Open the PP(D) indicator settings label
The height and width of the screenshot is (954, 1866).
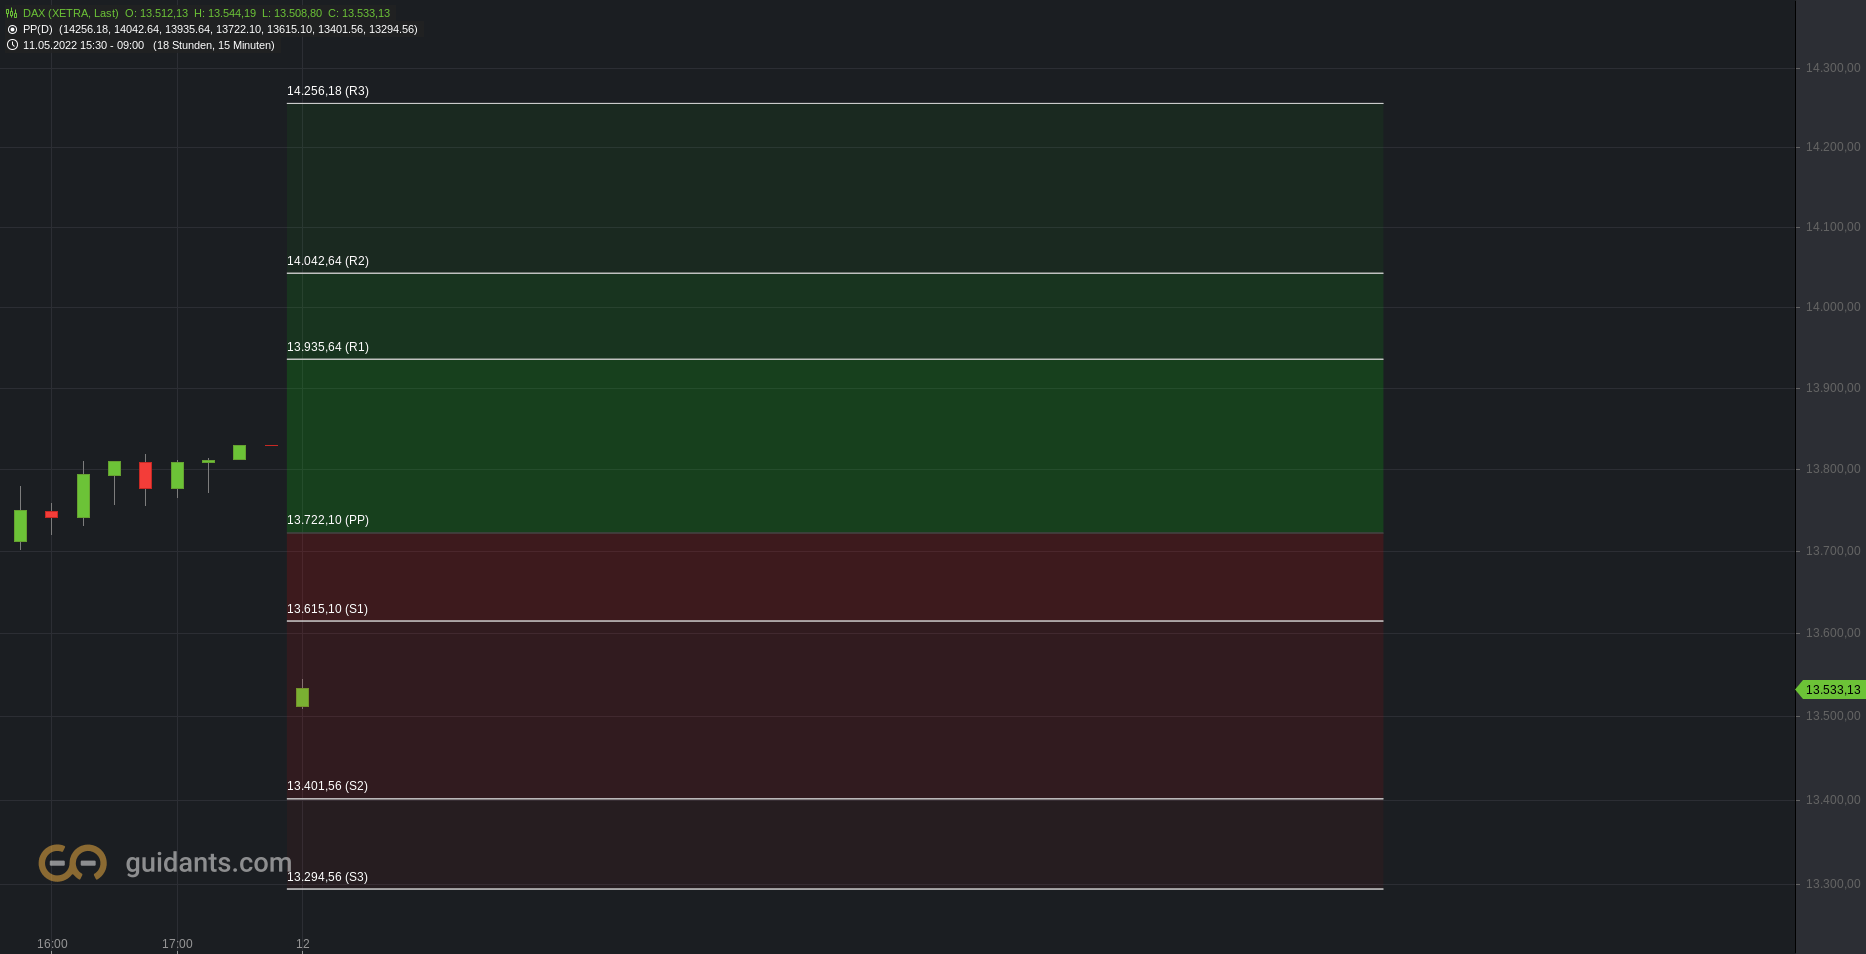coord(37,29)
